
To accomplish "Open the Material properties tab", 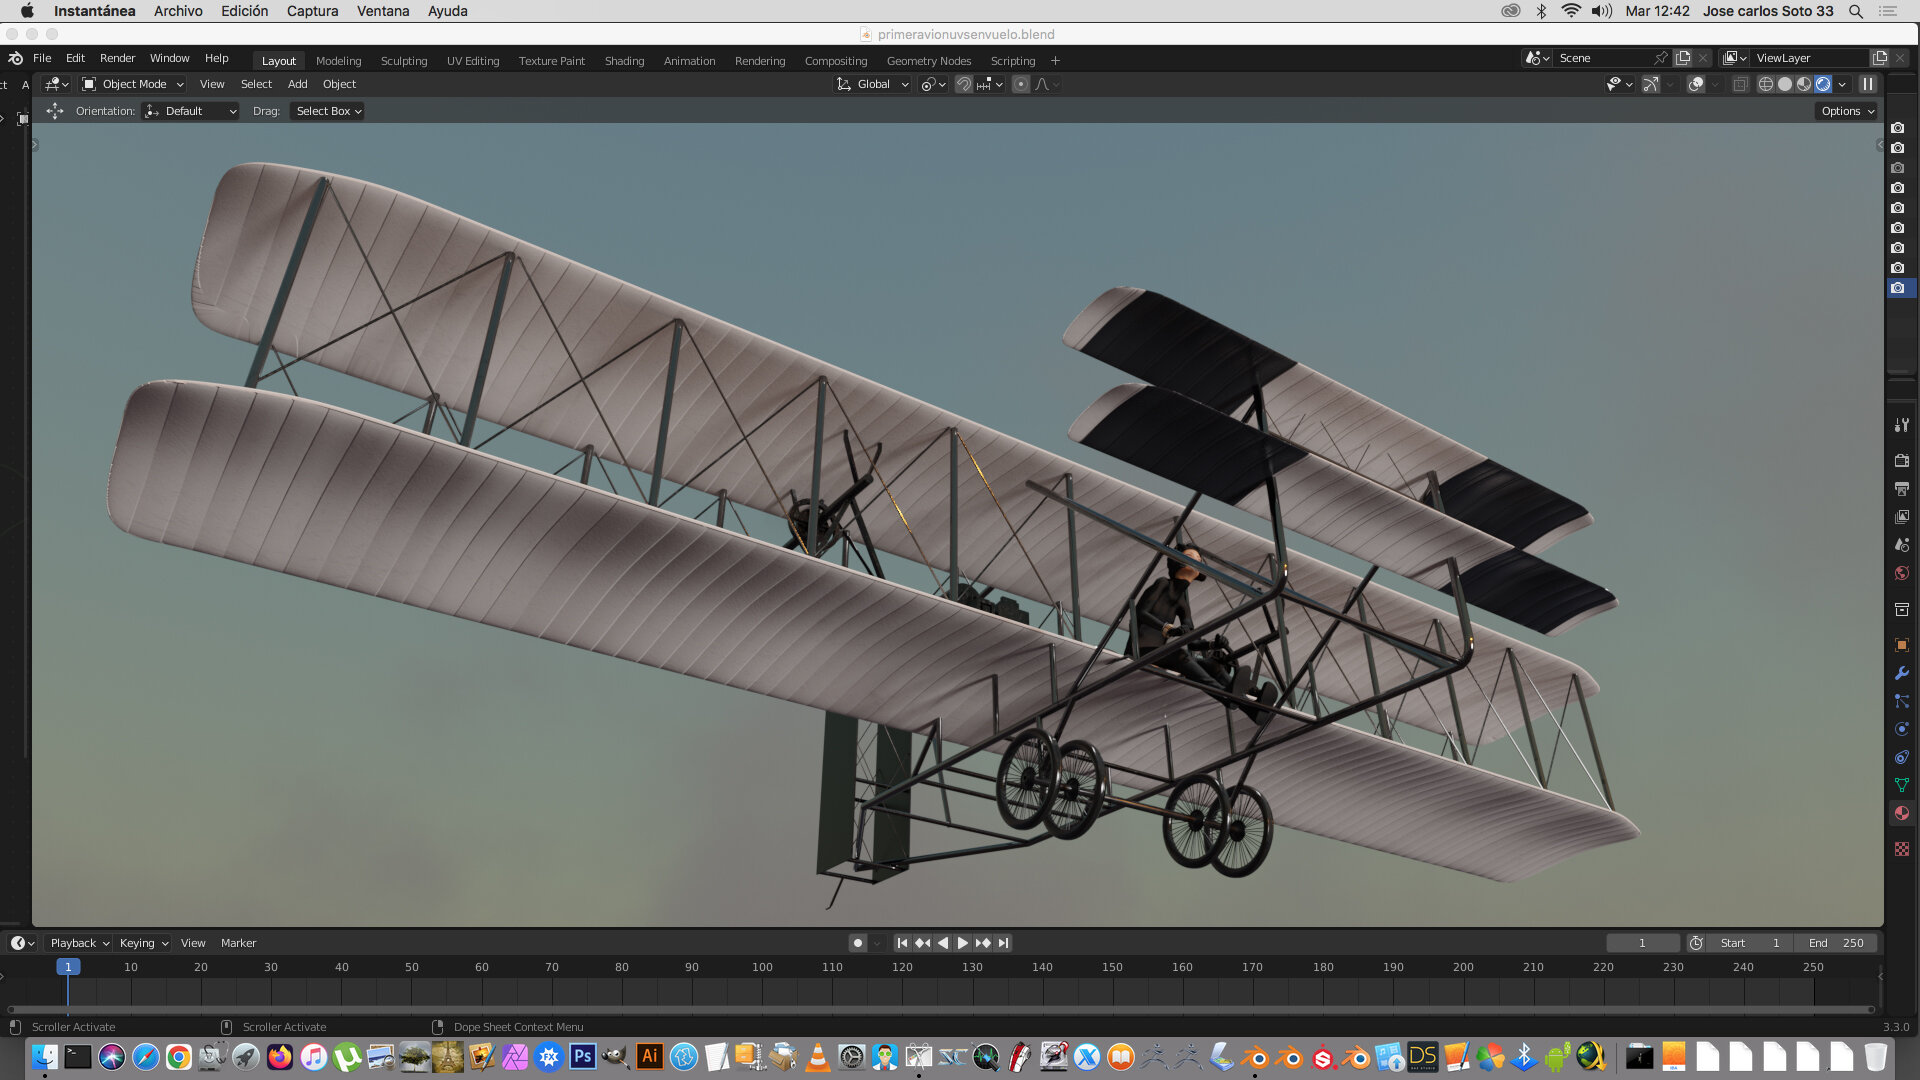I will [1901, 813].
